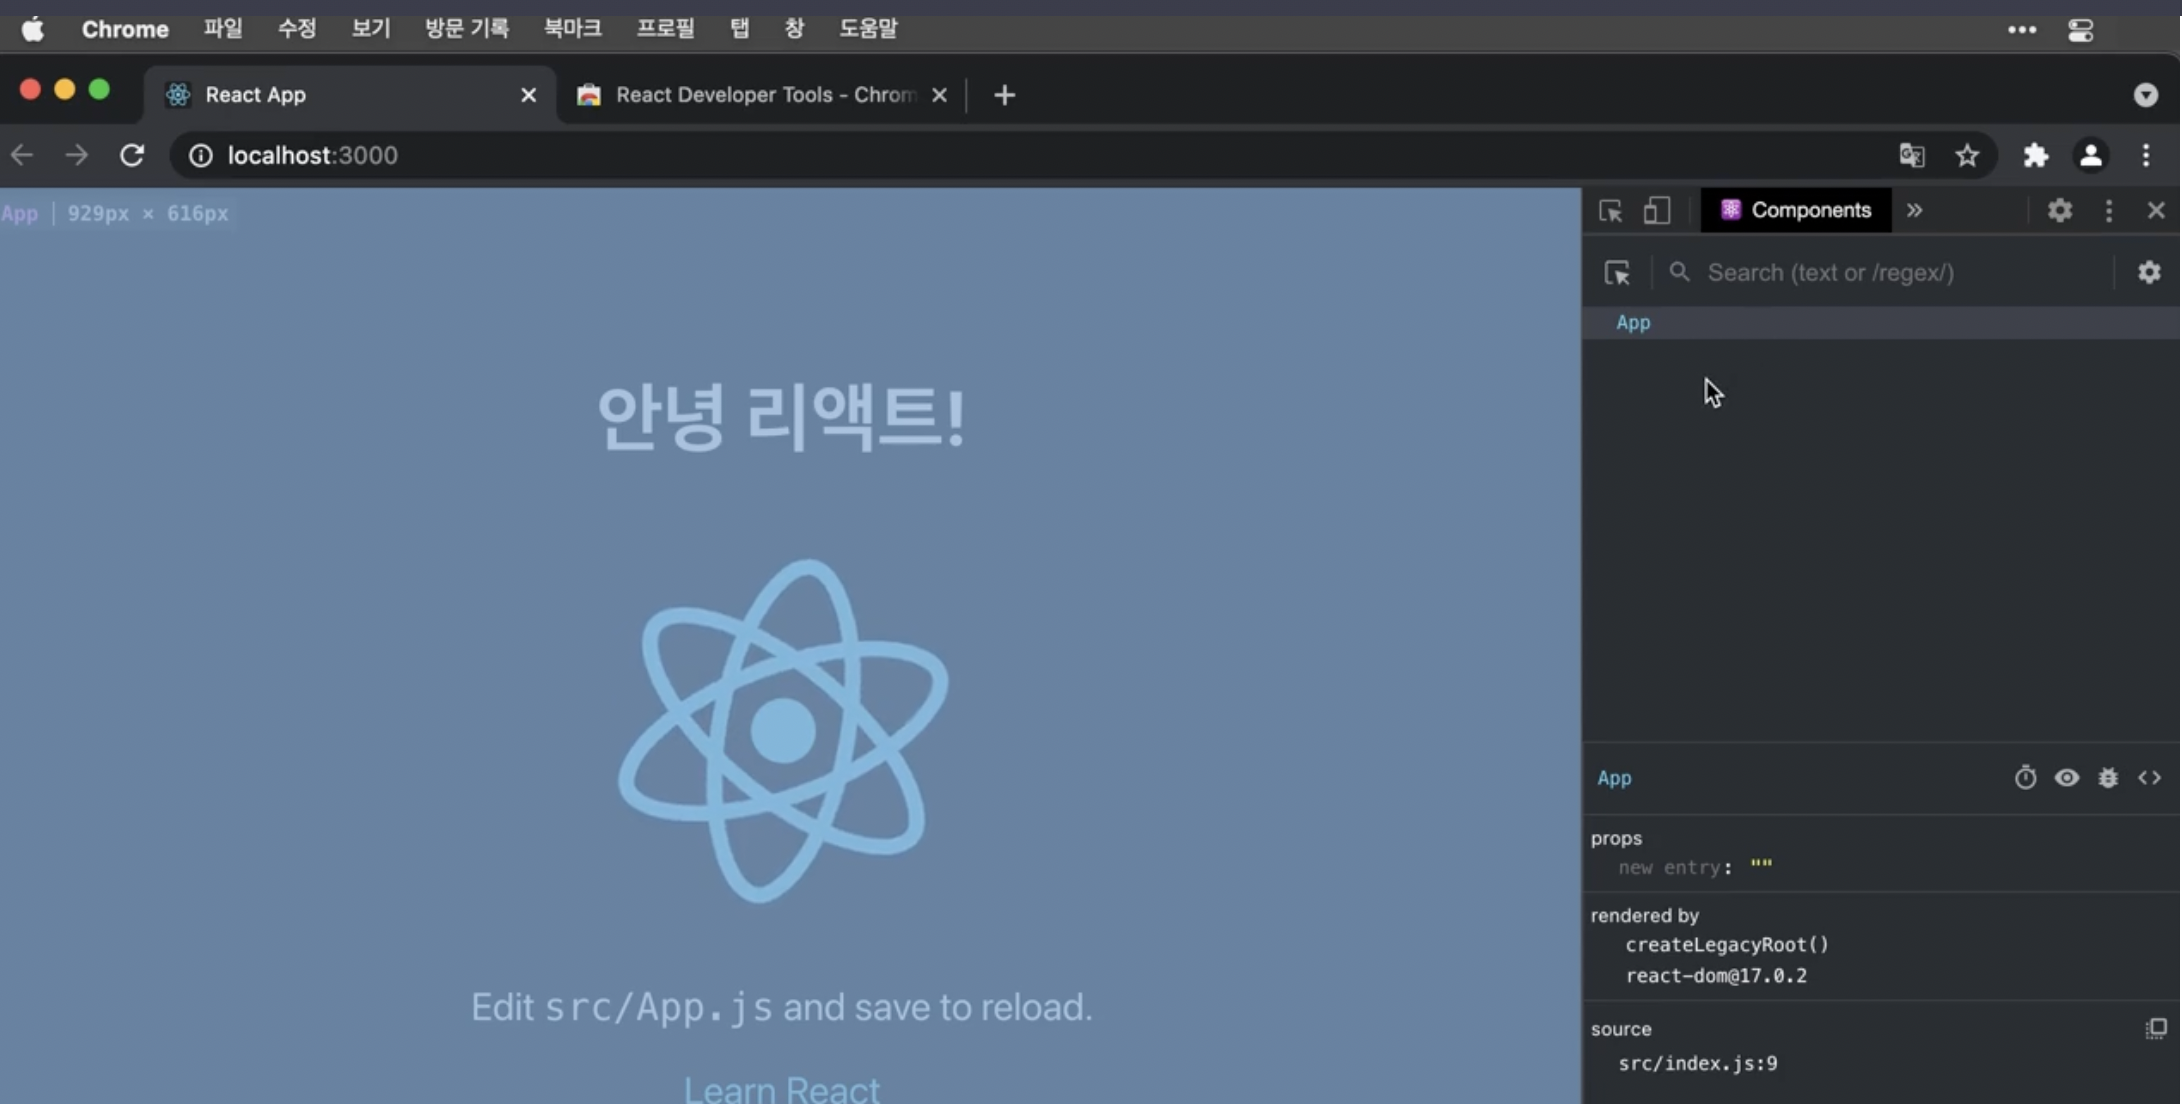This screenshot has width=2182, height=1104.
Task: Expand more DevTools tabs chevron
Action: coord(1914,211)
